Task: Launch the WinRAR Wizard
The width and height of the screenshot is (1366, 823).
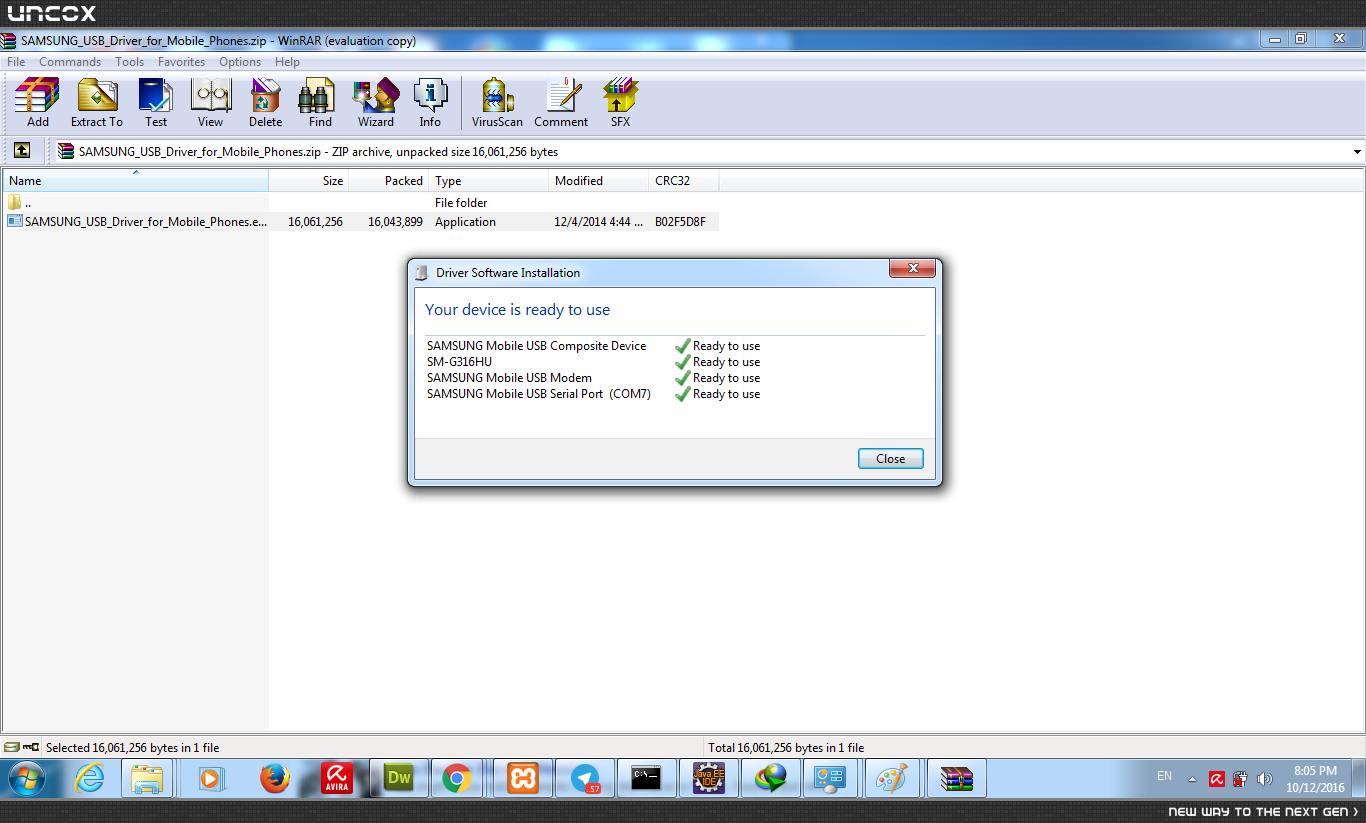Action: pyautogui.click(x=376, y=102)
